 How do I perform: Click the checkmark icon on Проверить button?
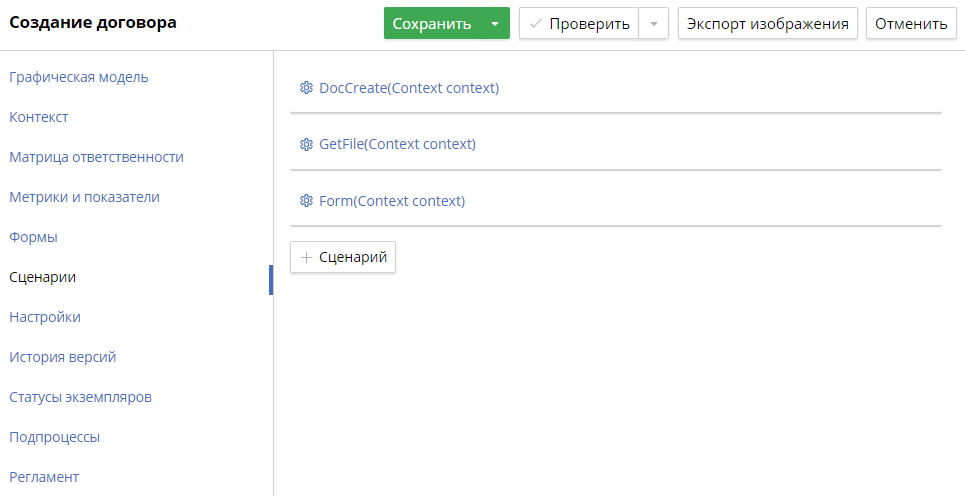point(535,24)
